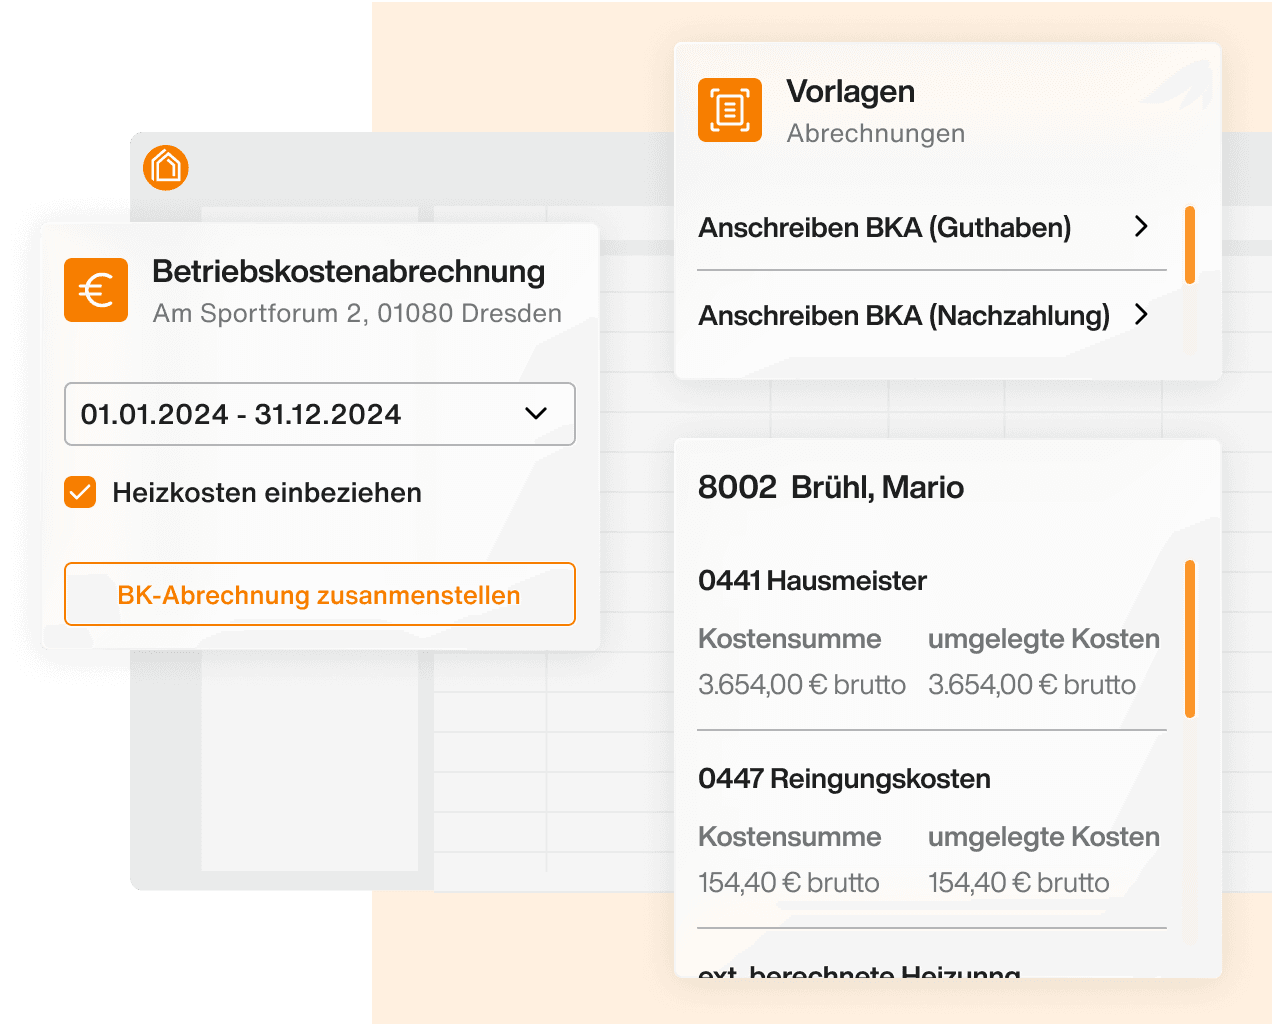
Task: Click the tenant heading 8002 Brühl, Mario
Action: point(830,487)
